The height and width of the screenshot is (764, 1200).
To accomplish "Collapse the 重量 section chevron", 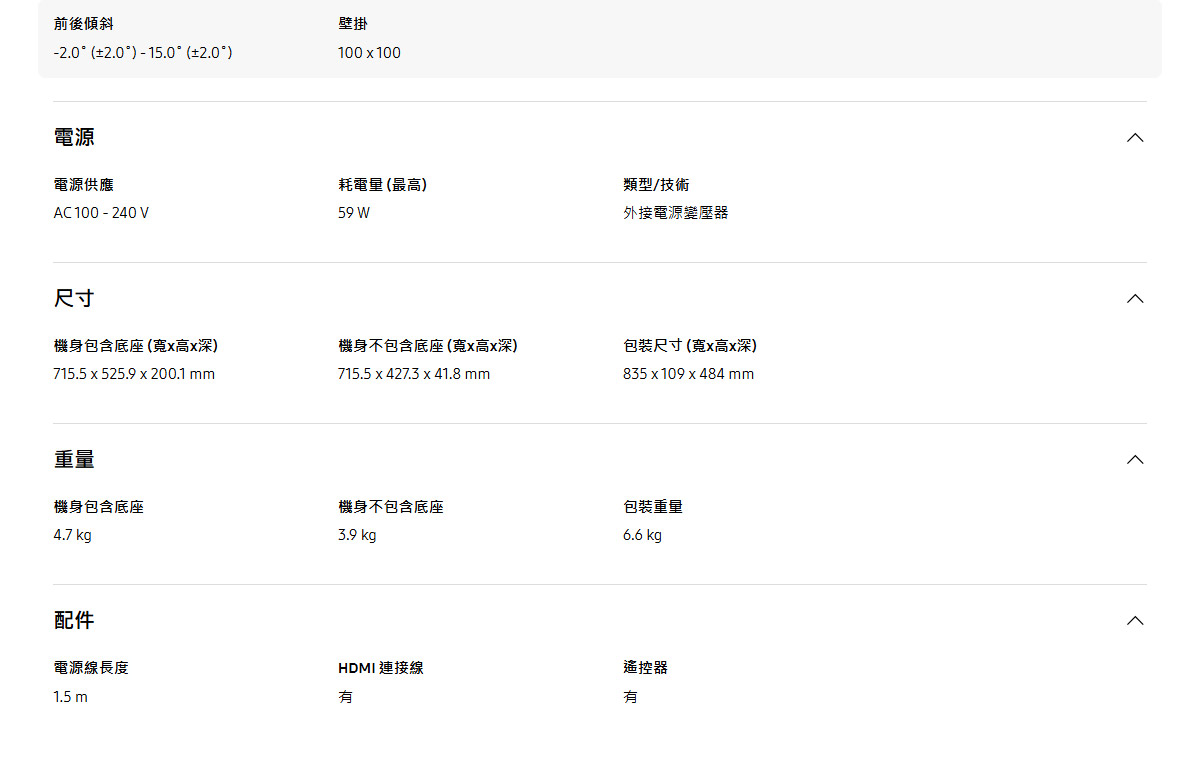I will tap(1134, 459).
